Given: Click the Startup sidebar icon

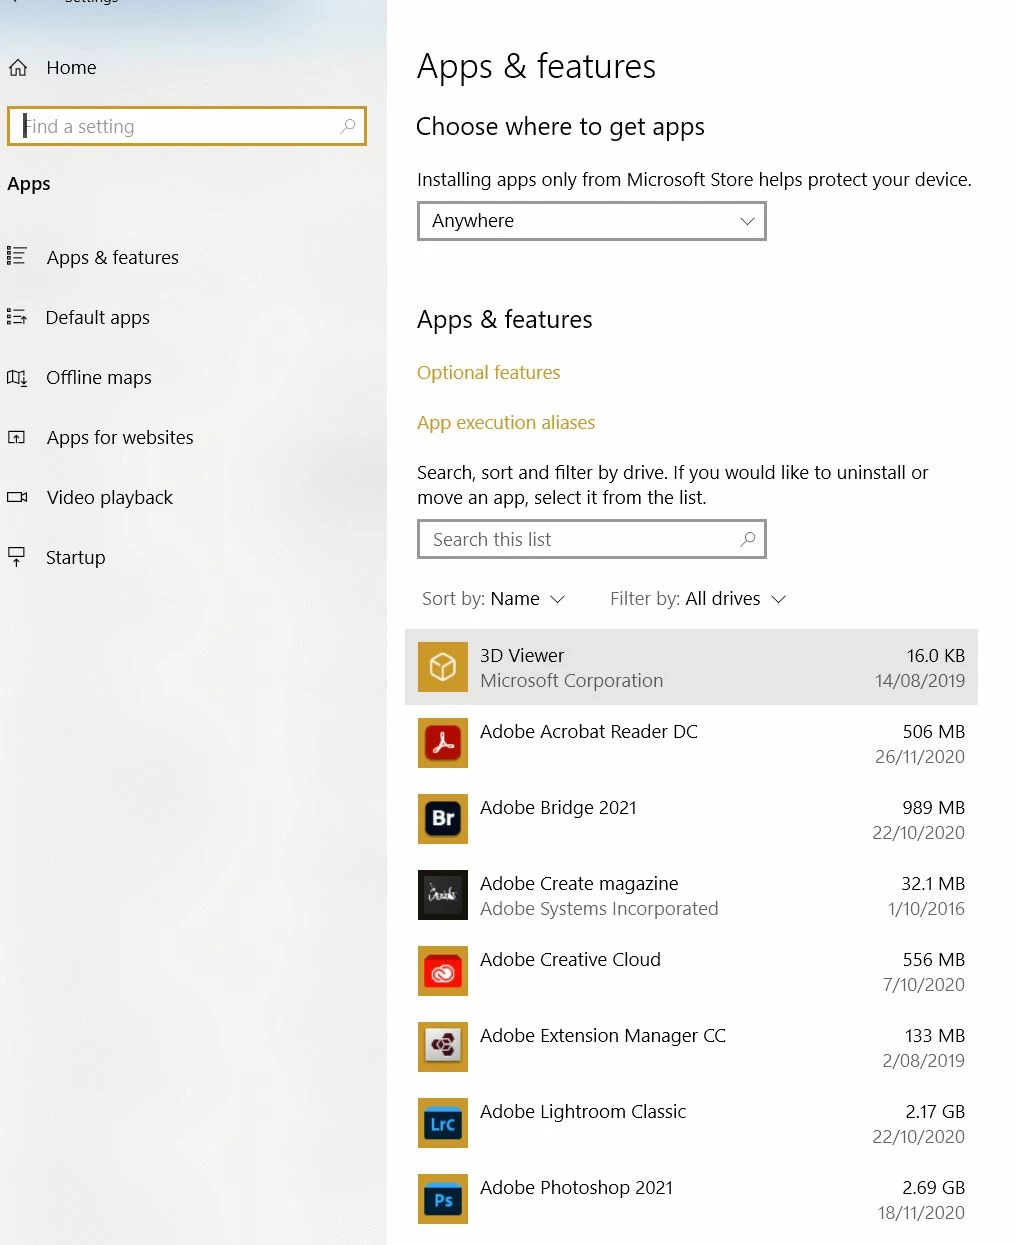Looking at the screenshot, I should pos(17,557).
